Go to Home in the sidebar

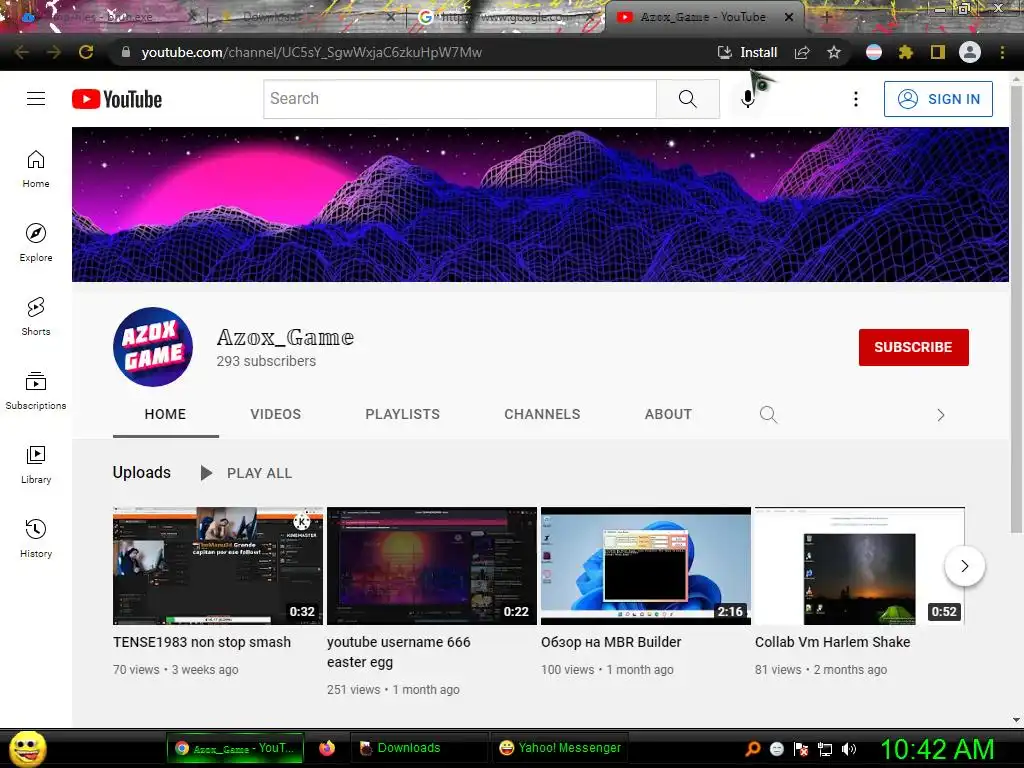(36, 169)
